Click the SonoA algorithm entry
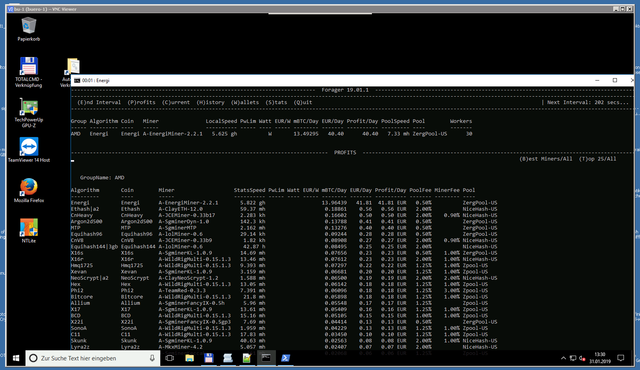The height and width of the screenshot is (370, 640). click(x=78, y=328)
